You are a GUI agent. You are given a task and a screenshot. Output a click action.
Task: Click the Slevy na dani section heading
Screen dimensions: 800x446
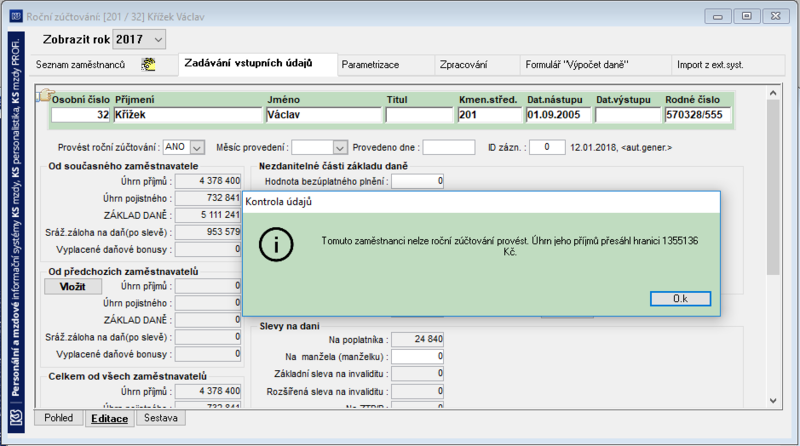point(289,326)
